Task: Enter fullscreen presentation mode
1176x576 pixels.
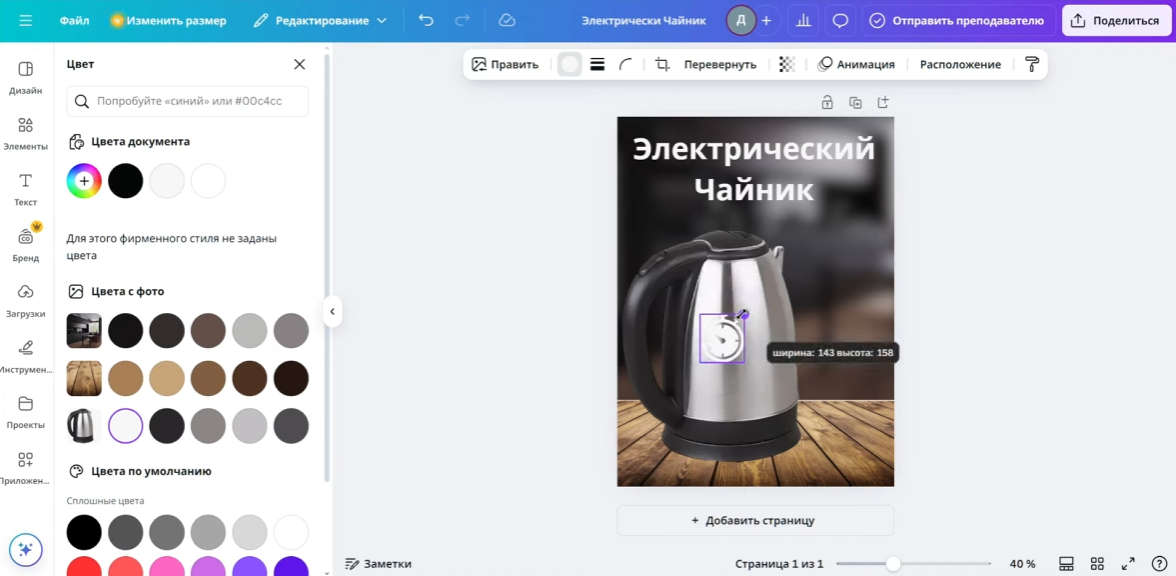Action: tap(1128, 563)
